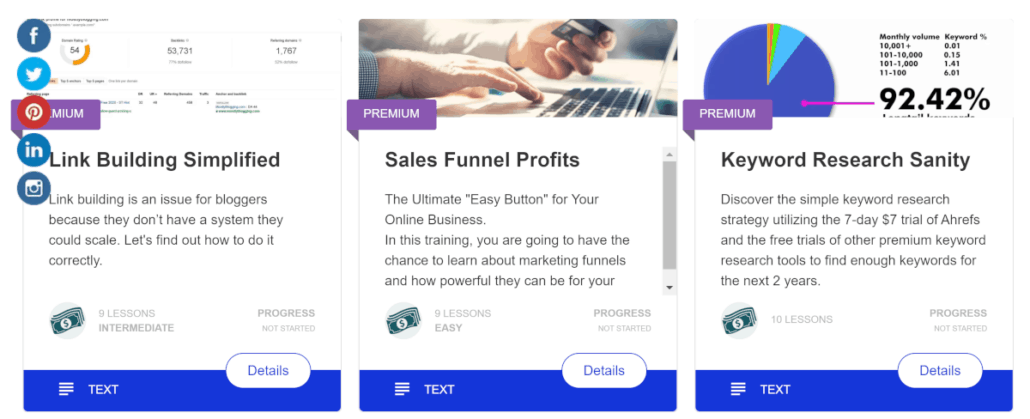
Task: Open the Instagram social icon
Action: tap(34, 187)
